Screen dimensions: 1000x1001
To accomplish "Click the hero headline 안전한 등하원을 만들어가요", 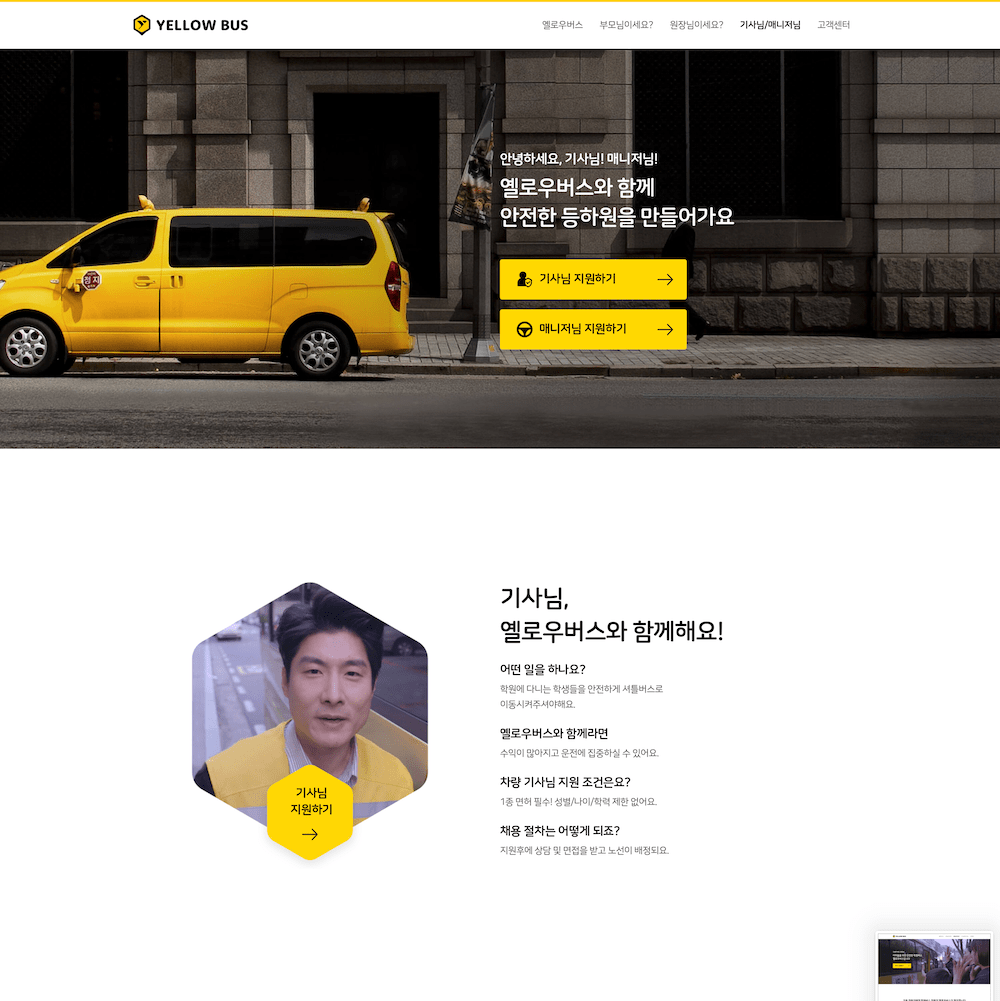I will pyautogui.click(x=616, y=217).
